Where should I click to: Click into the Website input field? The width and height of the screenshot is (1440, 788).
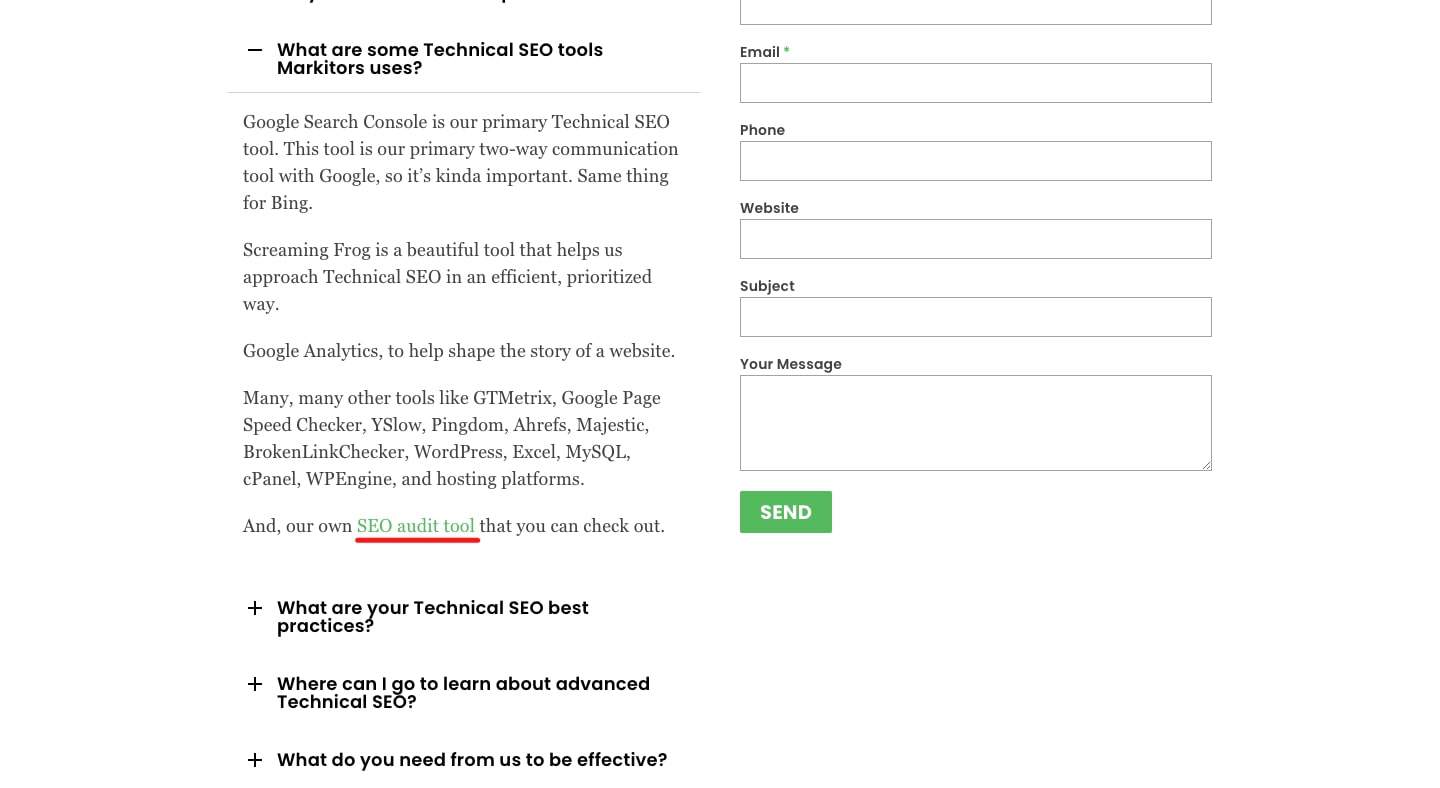(x=975, y=239)
